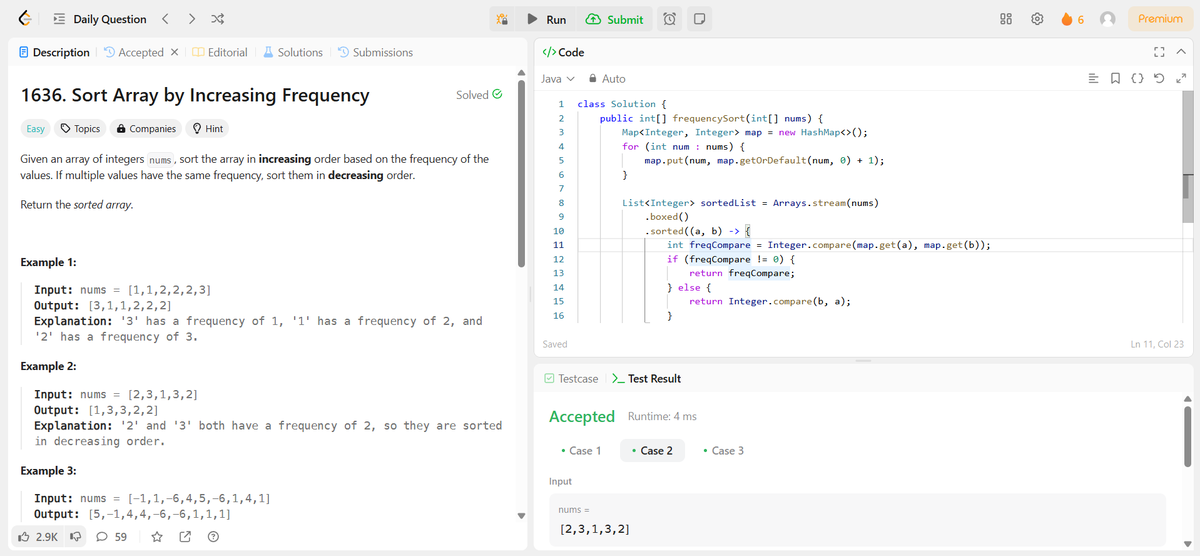Format the code with lines icon
The image size is (1200, 556).
click(1093, 78)
